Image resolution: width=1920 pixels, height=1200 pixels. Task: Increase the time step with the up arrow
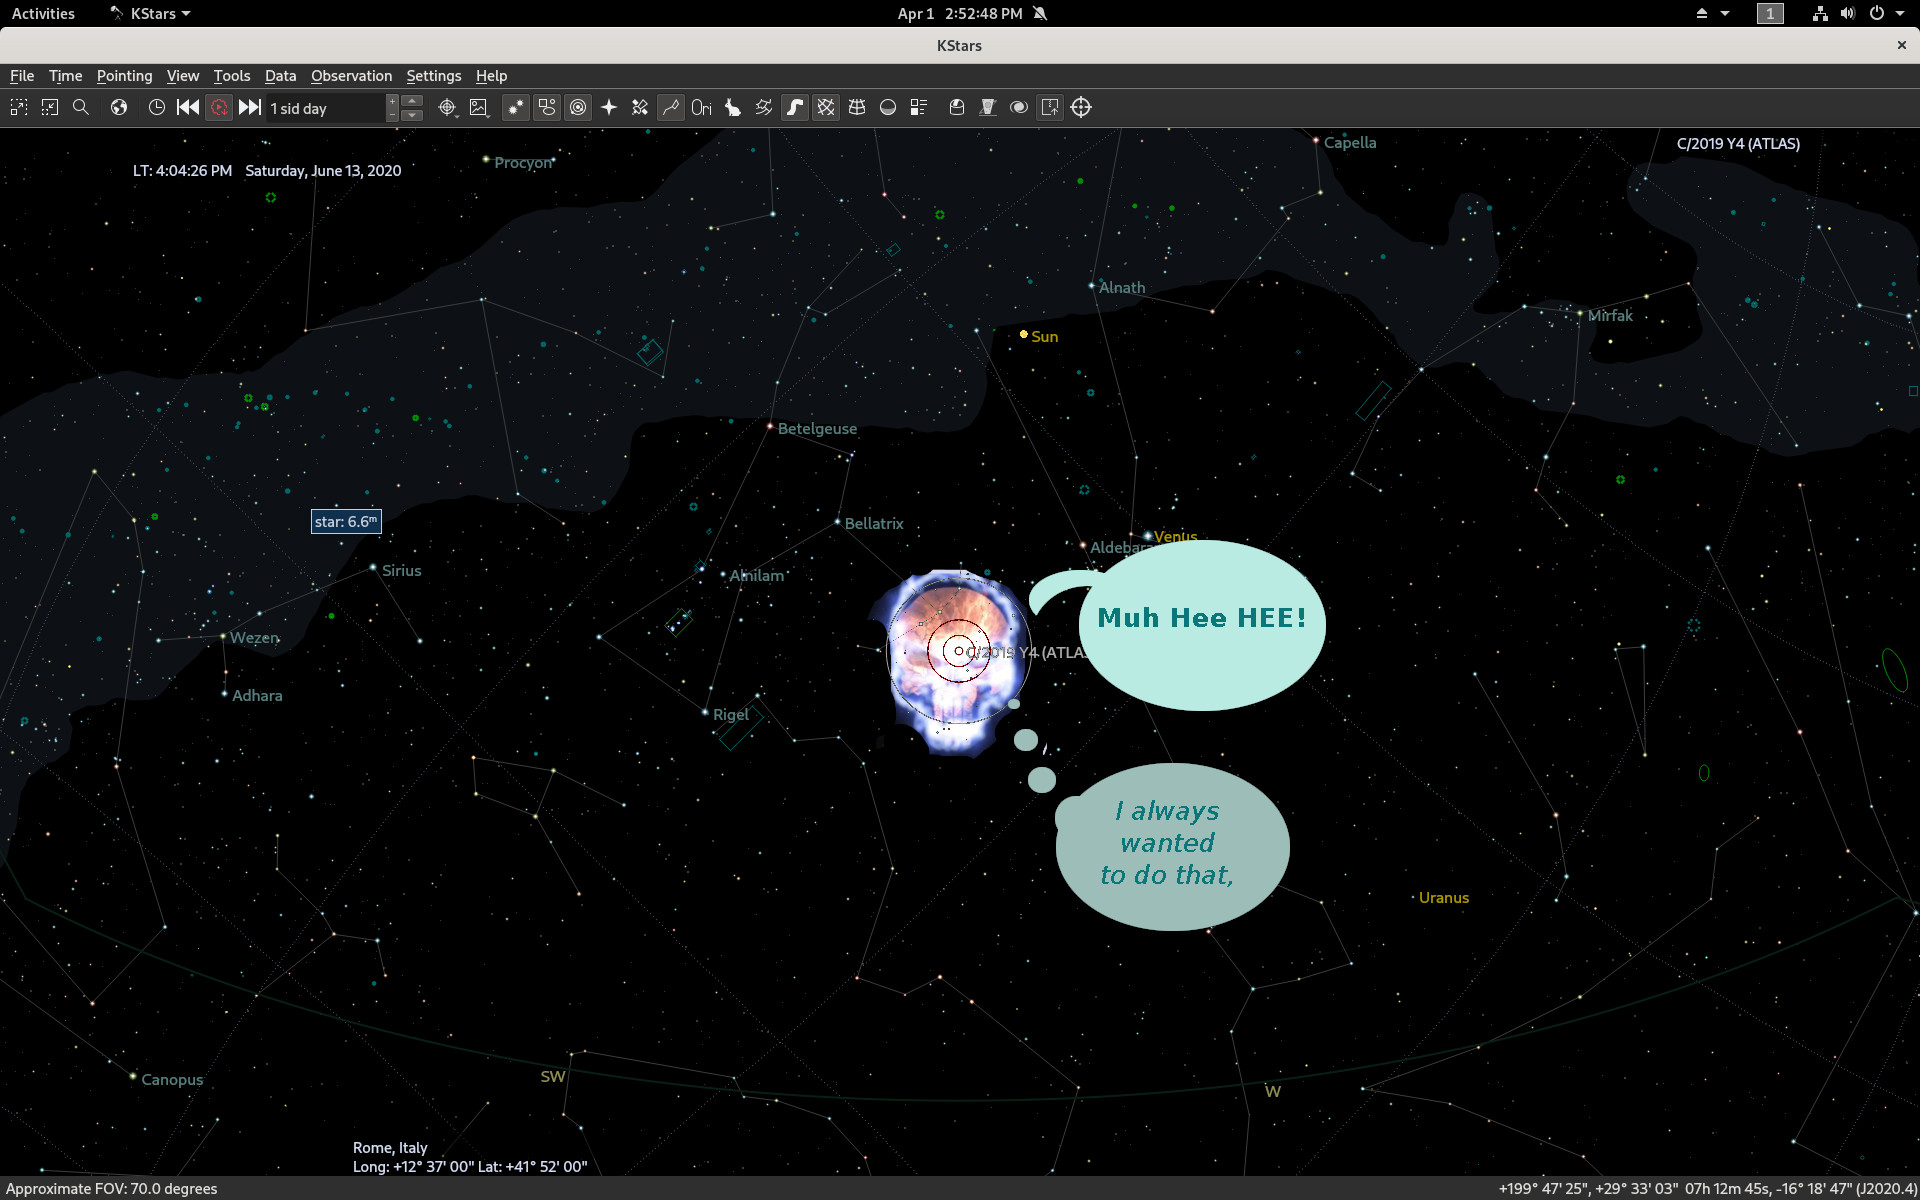tap(413, 101)
